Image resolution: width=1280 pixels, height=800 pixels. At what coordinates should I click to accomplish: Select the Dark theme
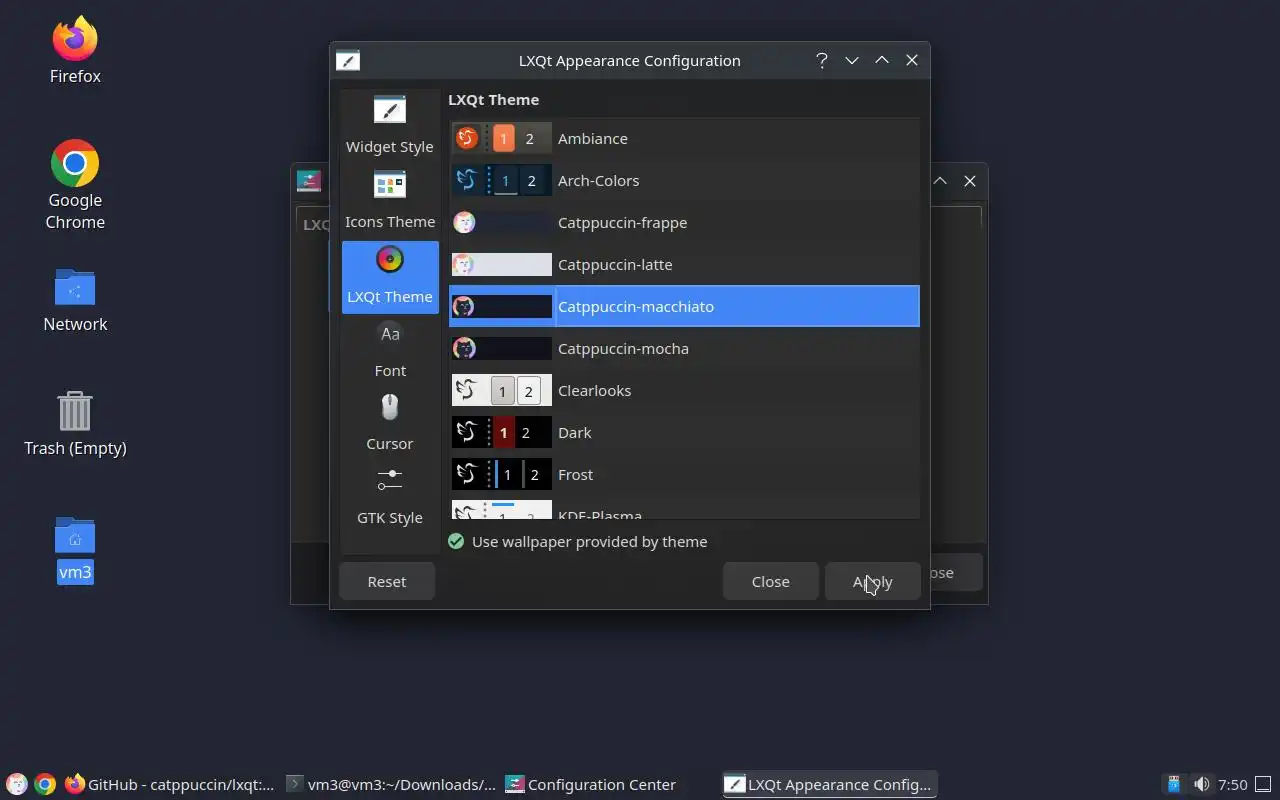click(x=684, y=433)
